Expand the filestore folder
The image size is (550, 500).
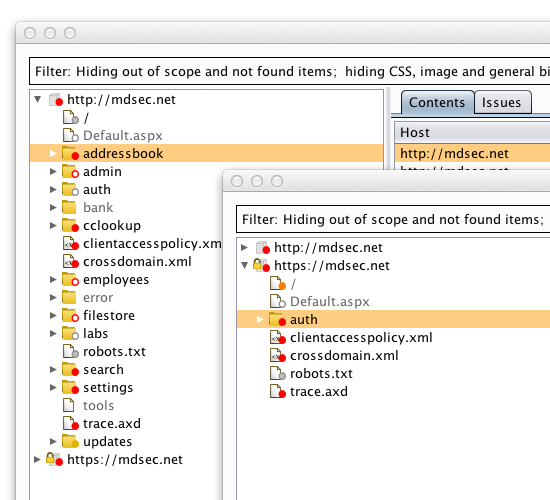(53, 315)
